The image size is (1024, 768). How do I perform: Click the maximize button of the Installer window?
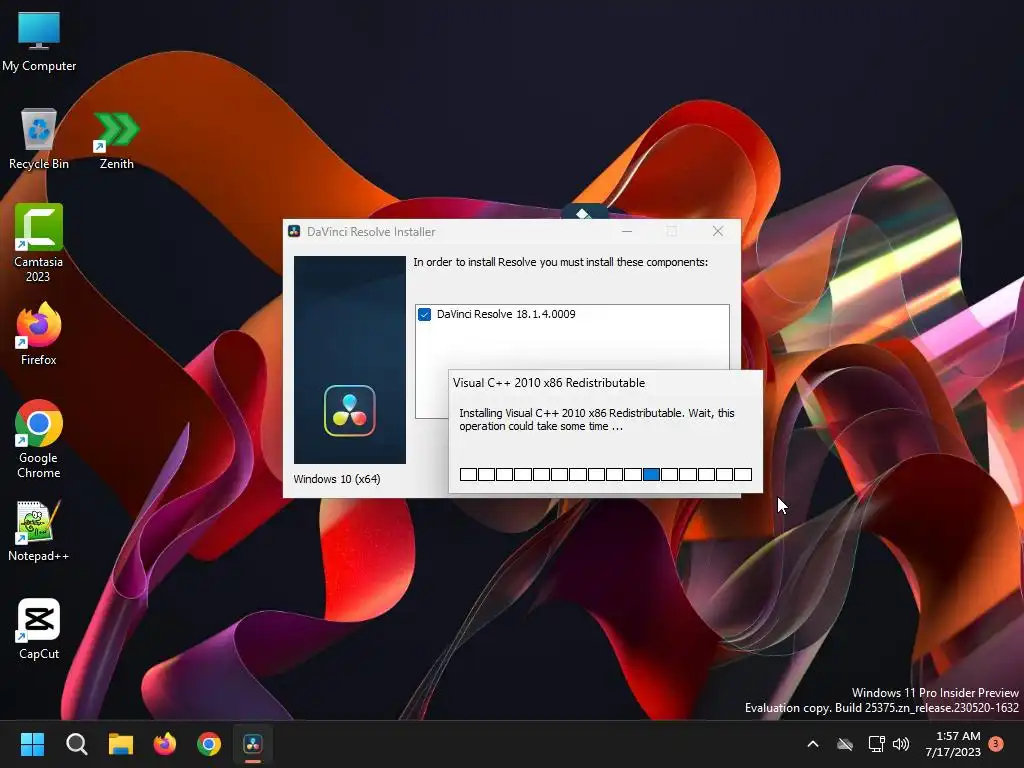[x=672, y=231]
